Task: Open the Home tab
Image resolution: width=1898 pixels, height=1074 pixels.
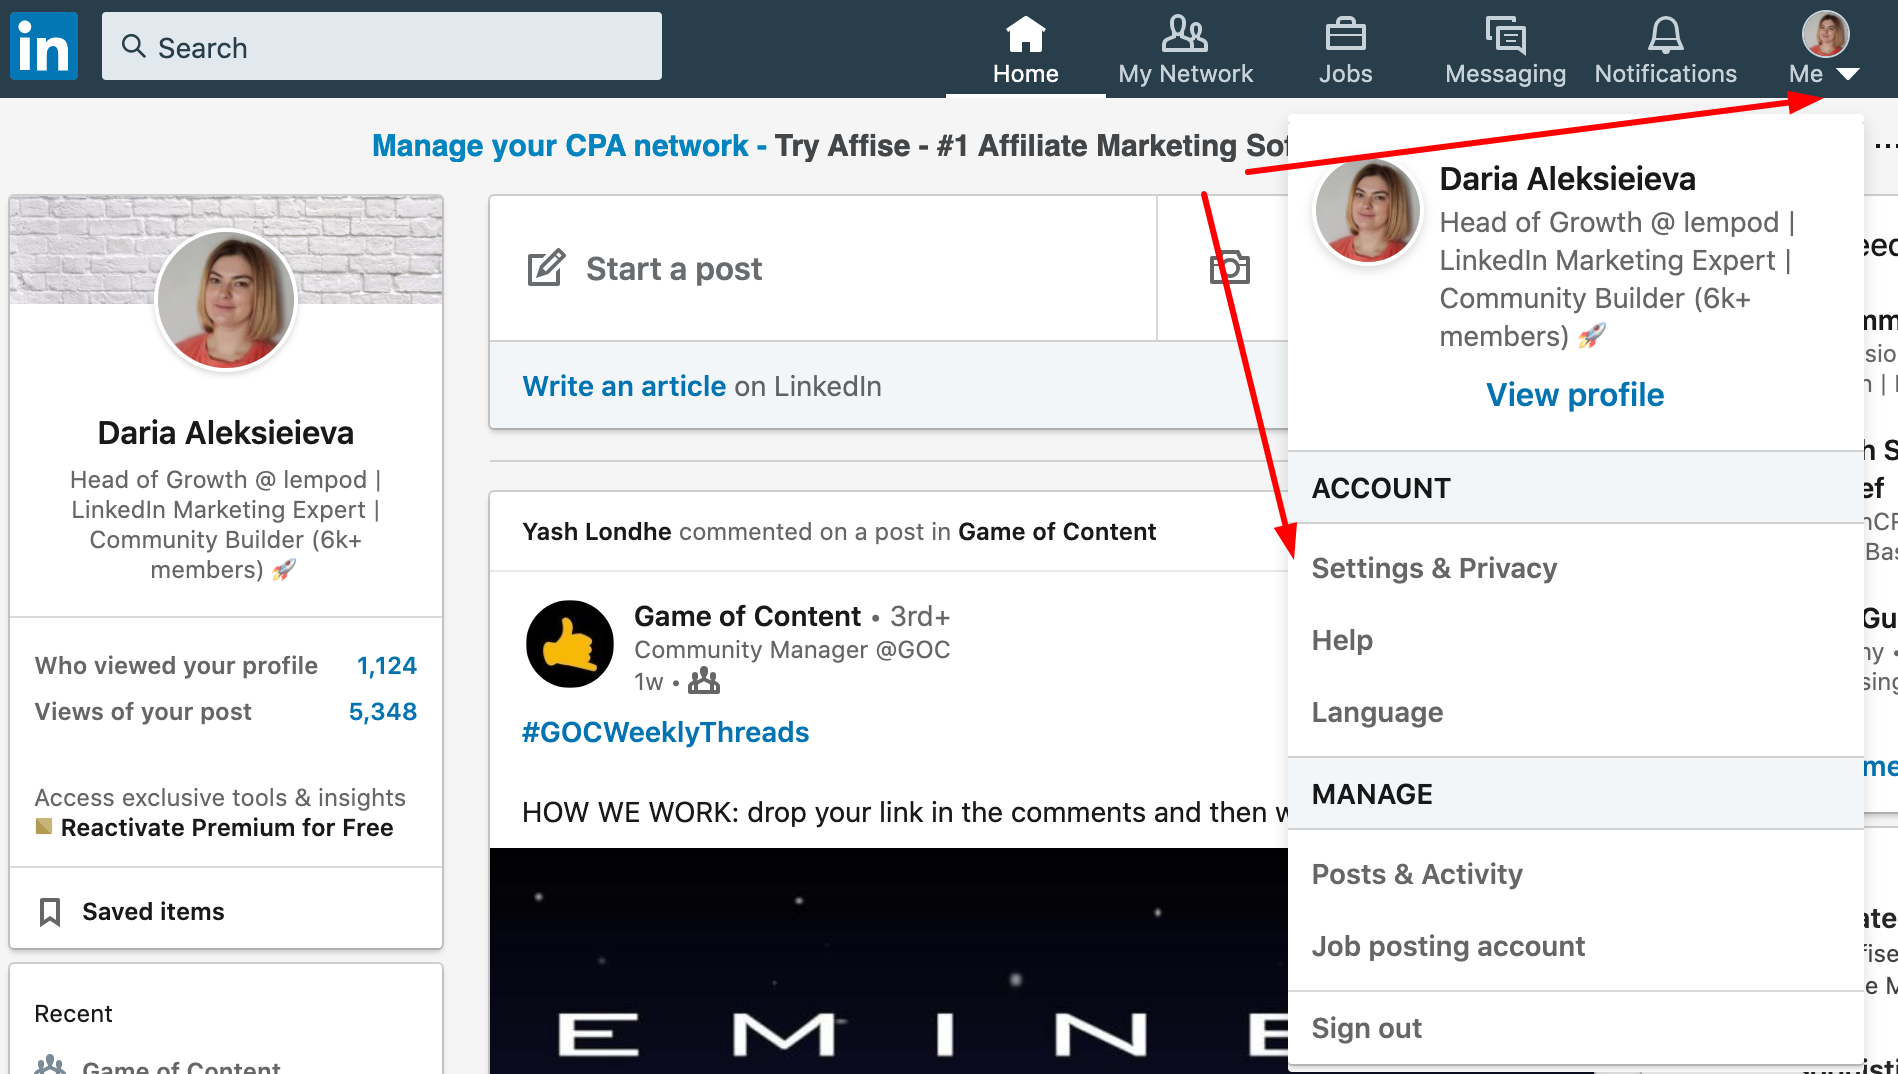Action: [1025, 50]
